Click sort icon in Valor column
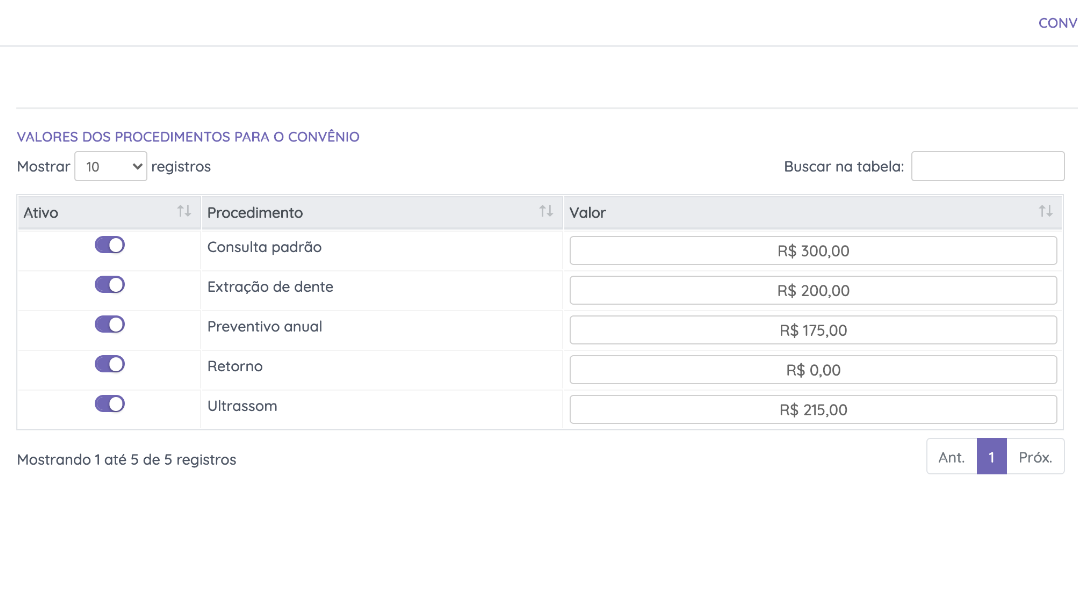The image size is (1078, 608). click(1045, 211)
